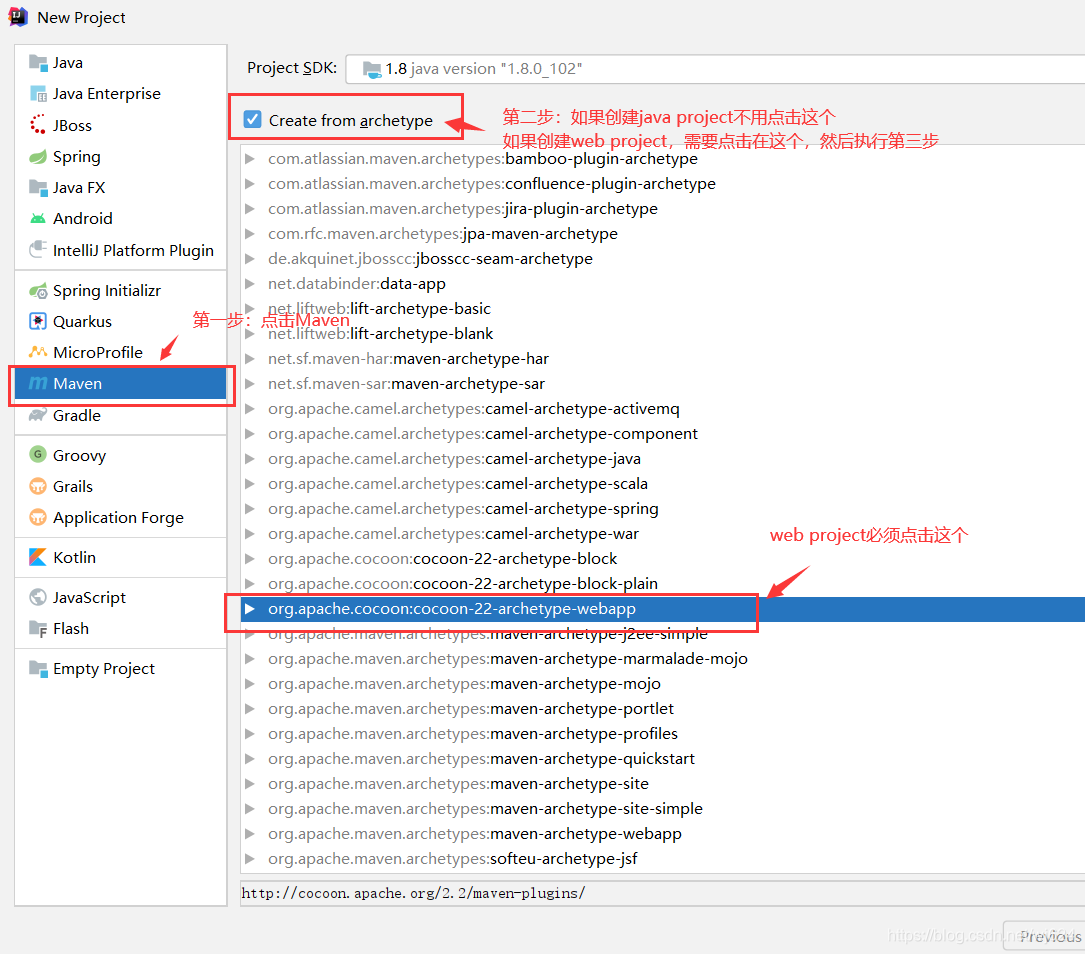1085x954 pixels.
Task: Uncheck Create from archetype checkbox
Action: click(x=253, y=120)
